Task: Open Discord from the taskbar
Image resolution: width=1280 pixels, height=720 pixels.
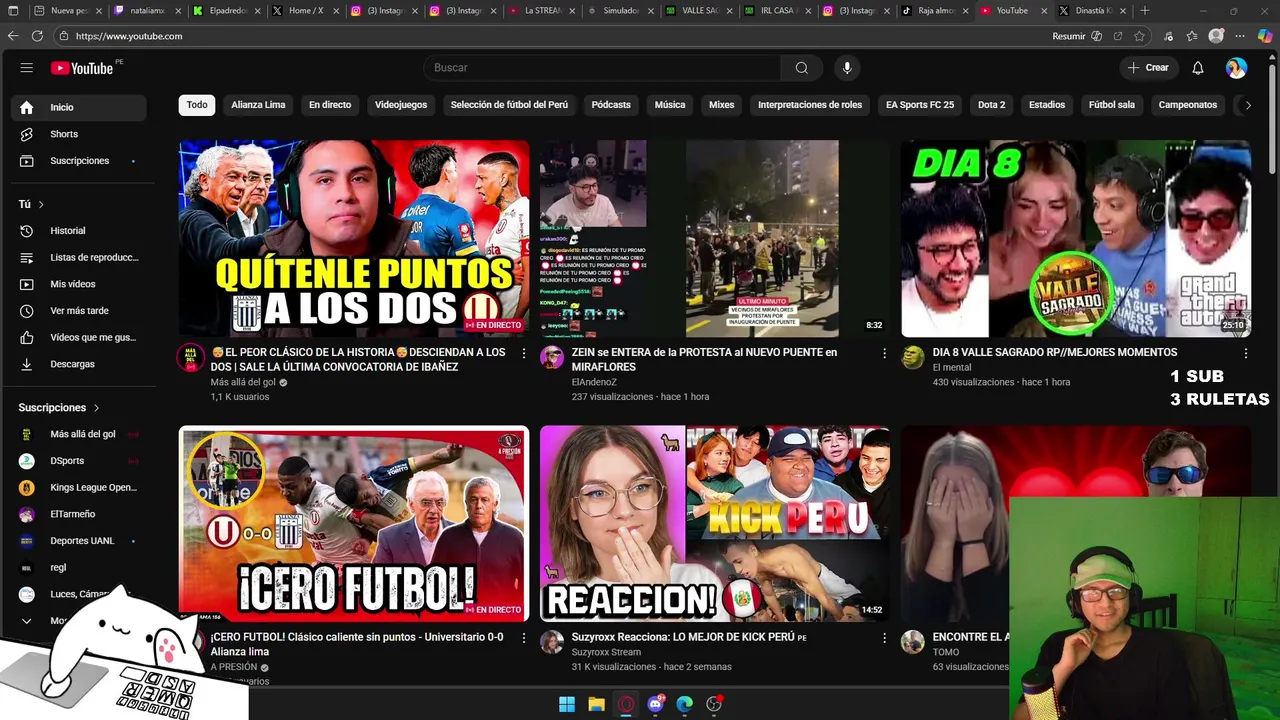Action: pyautogui.click(x=655, y=704)
